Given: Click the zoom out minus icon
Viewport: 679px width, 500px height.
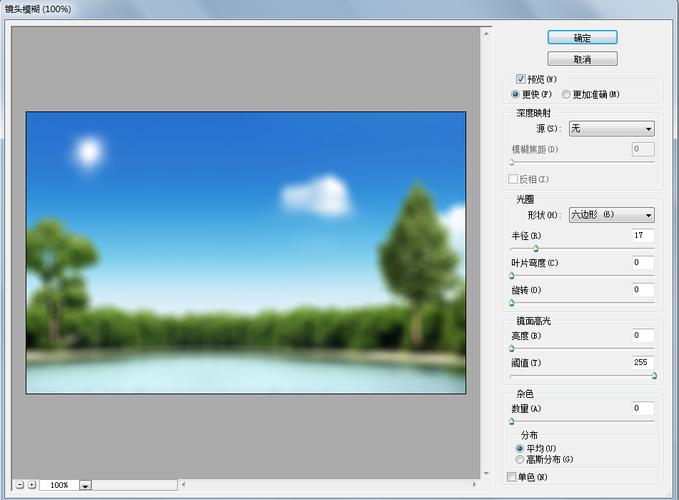Looking at the screenshot, I should tap(20, 485).
